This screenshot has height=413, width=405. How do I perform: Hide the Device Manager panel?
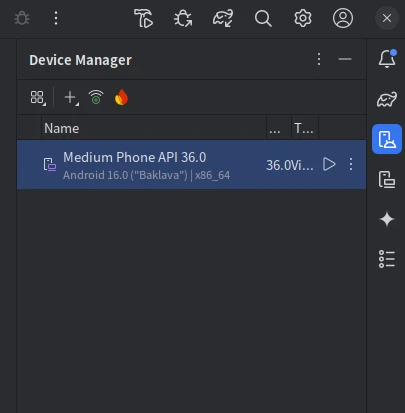pos(345,59)
